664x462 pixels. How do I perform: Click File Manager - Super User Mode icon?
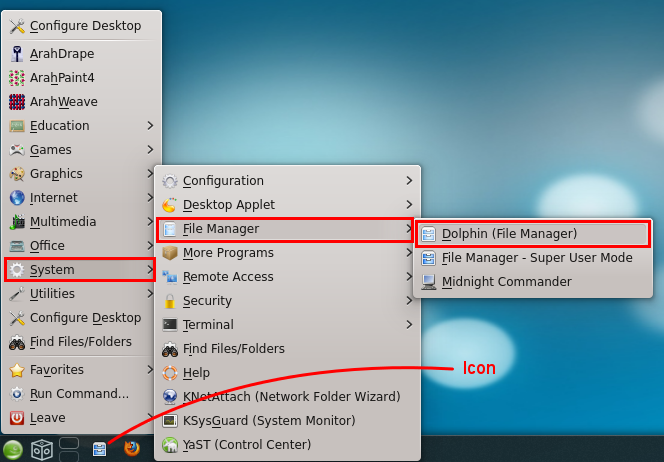click(x=429, y=258)
